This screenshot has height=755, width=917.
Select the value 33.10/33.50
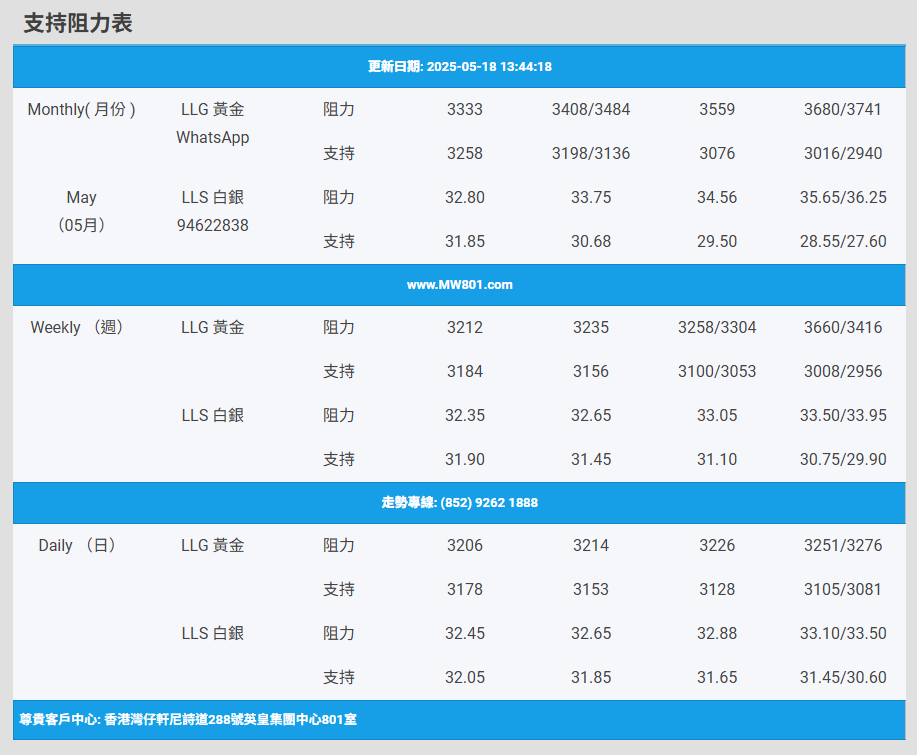tap(843, 633)
